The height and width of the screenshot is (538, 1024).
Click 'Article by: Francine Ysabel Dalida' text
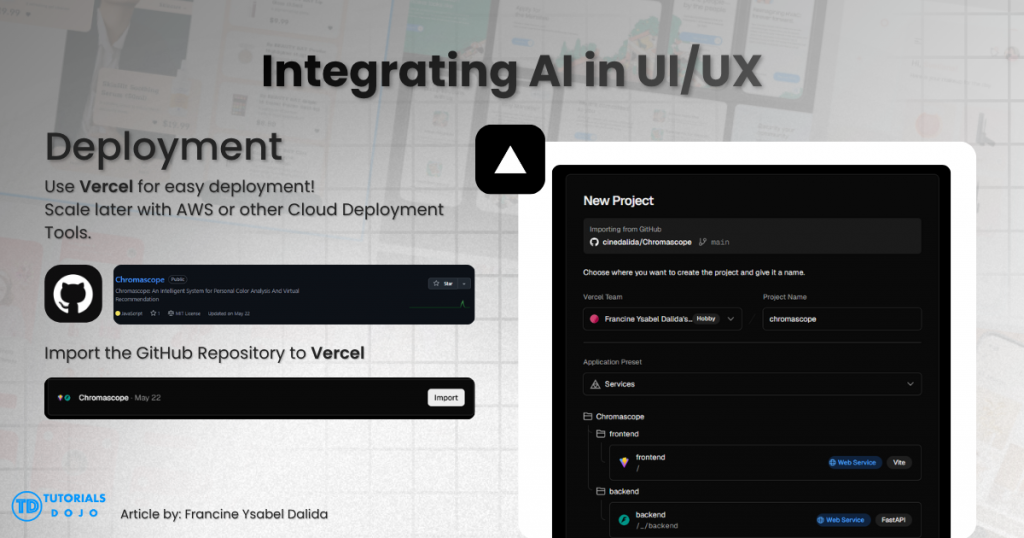pos(224,514)
